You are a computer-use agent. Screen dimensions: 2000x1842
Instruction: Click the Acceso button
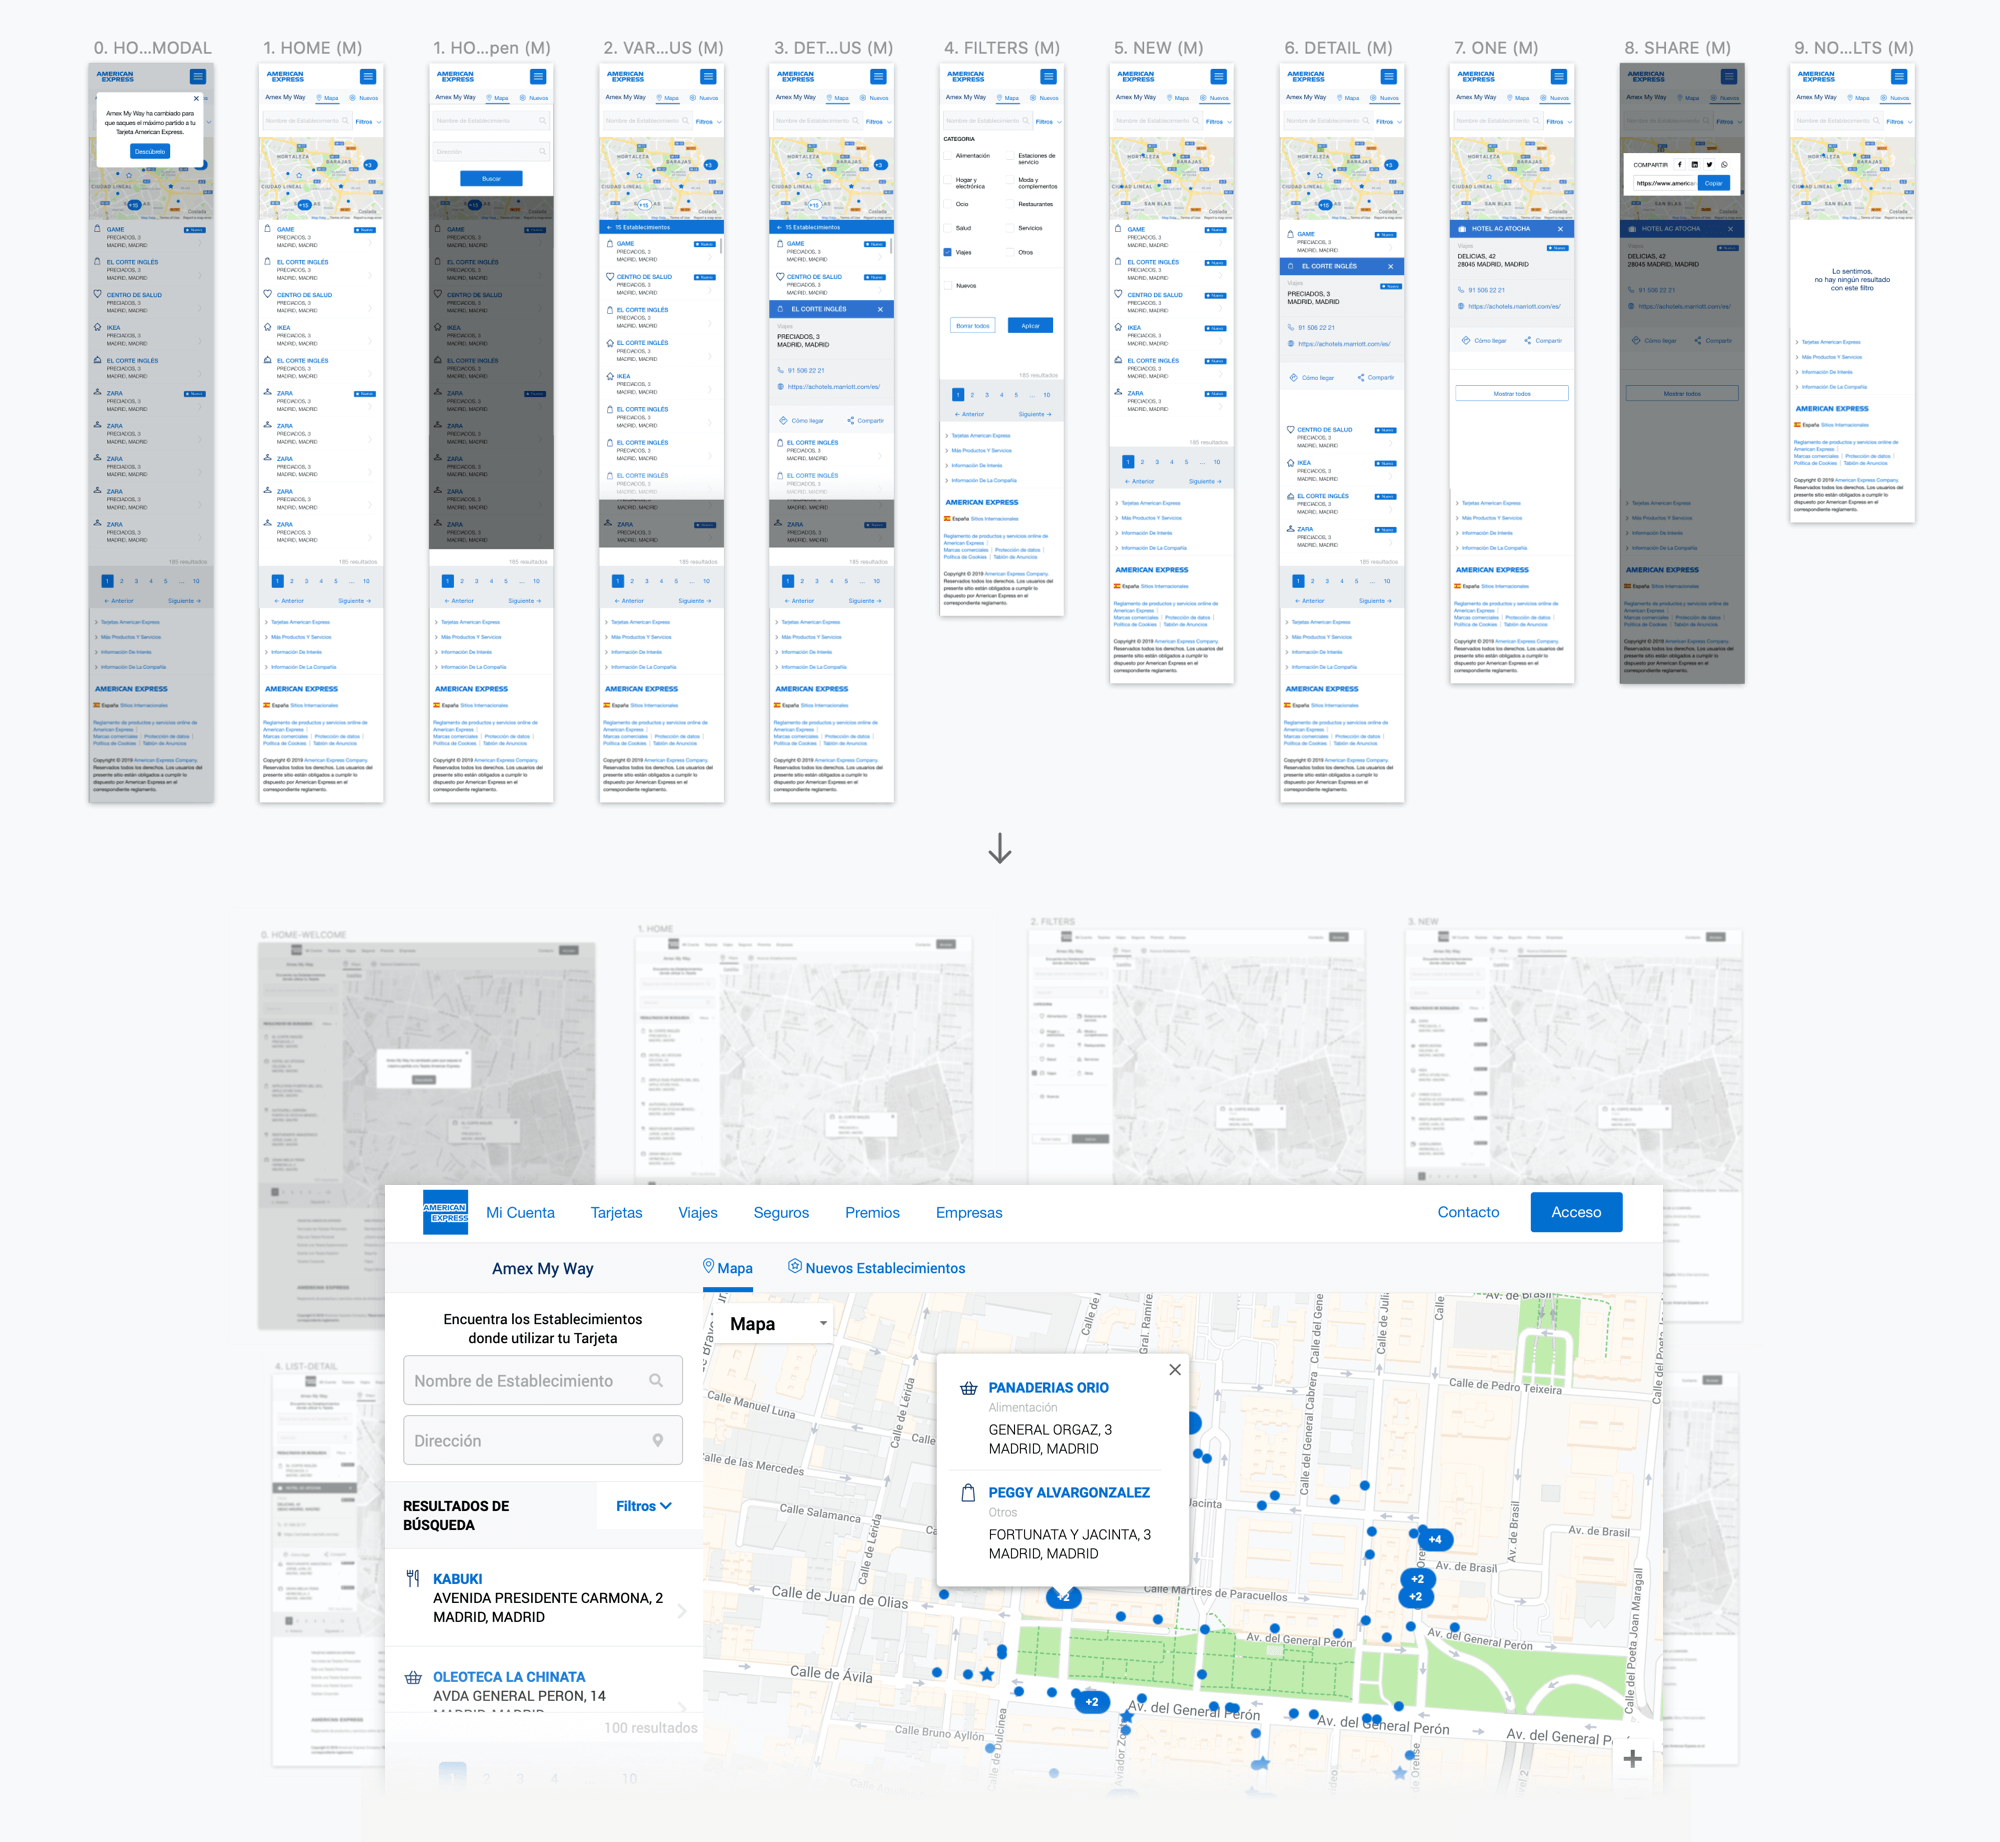[x=1576, y=1212]
